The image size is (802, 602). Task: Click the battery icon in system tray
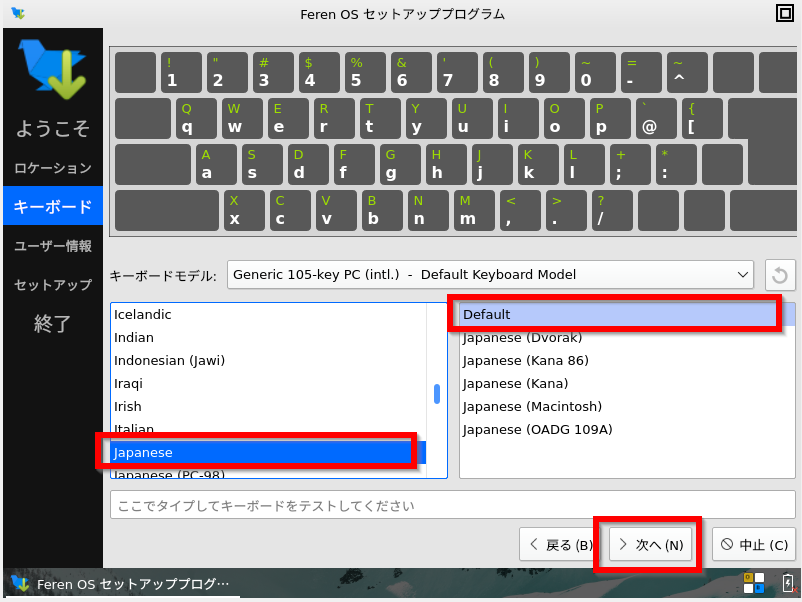pos(788,583)
